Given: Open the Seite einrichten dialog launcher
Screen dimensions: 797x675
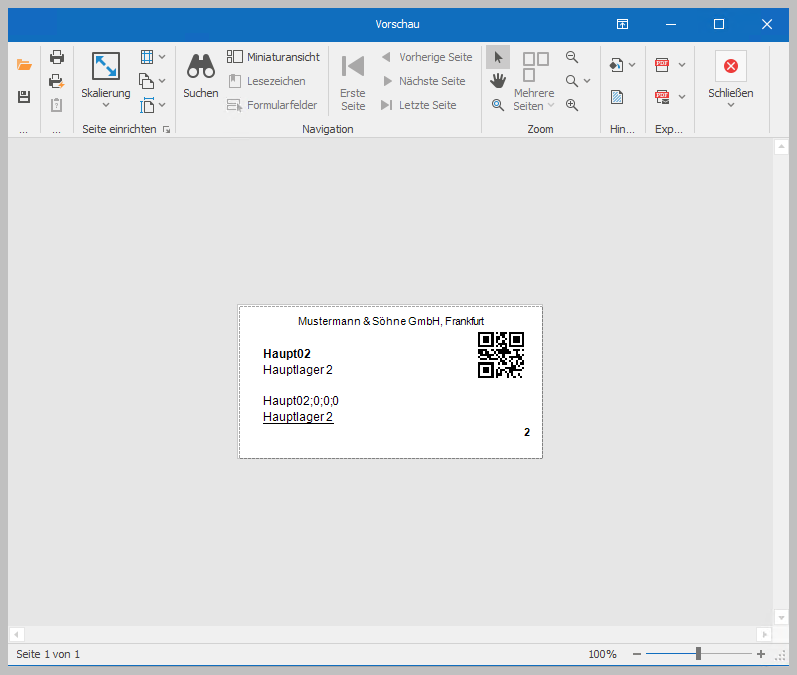Looking at the screenshot, I should (x=167, y=130).
